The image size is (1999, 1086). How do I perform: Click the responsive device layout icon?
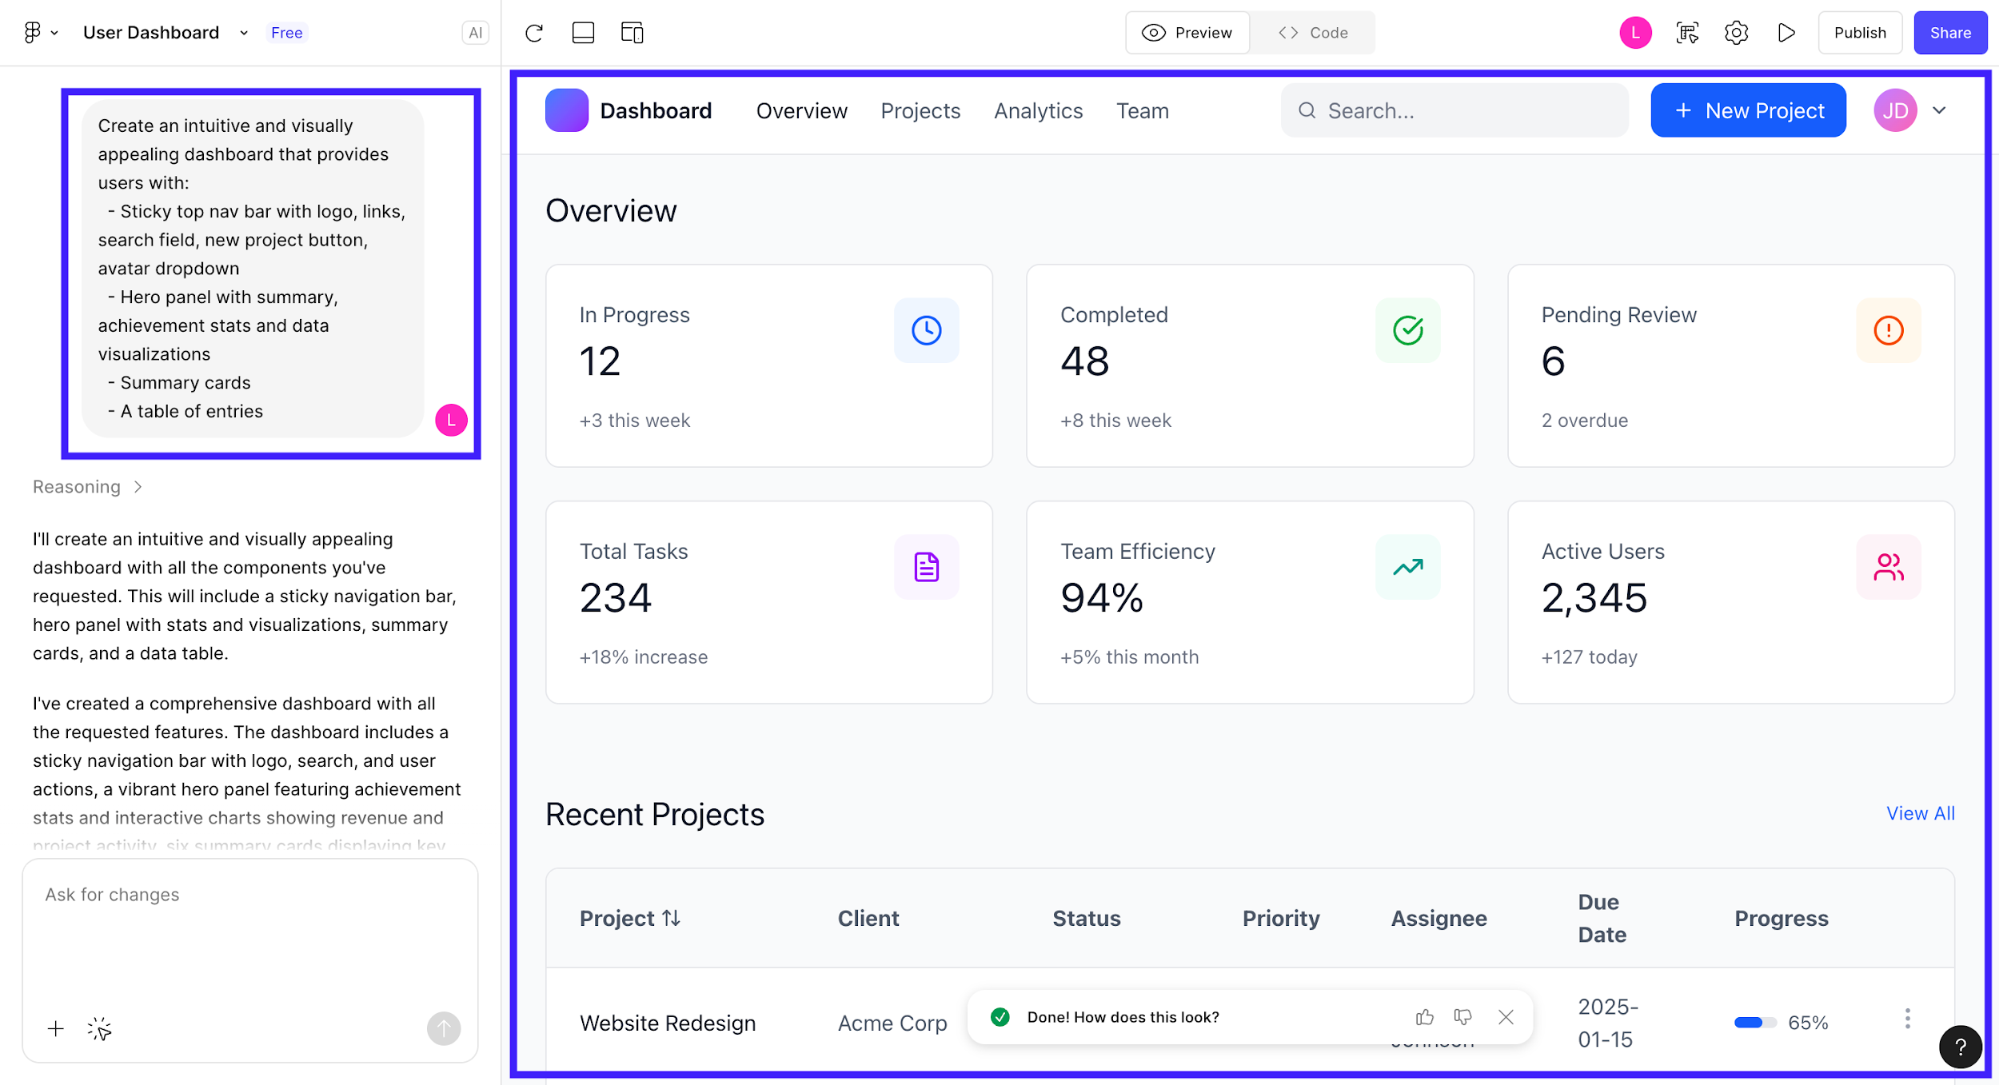[x=632, y=33]
